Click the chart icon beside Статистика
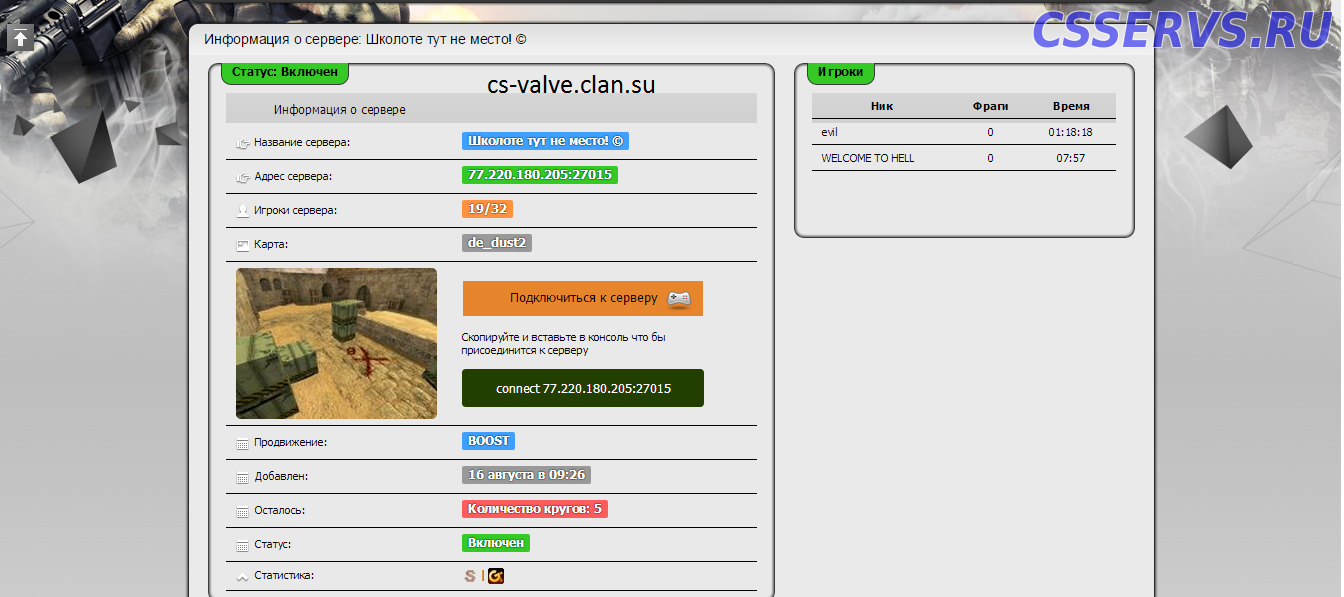The width and height of the screenshot is (1344, 597). (x=242, y=577)
